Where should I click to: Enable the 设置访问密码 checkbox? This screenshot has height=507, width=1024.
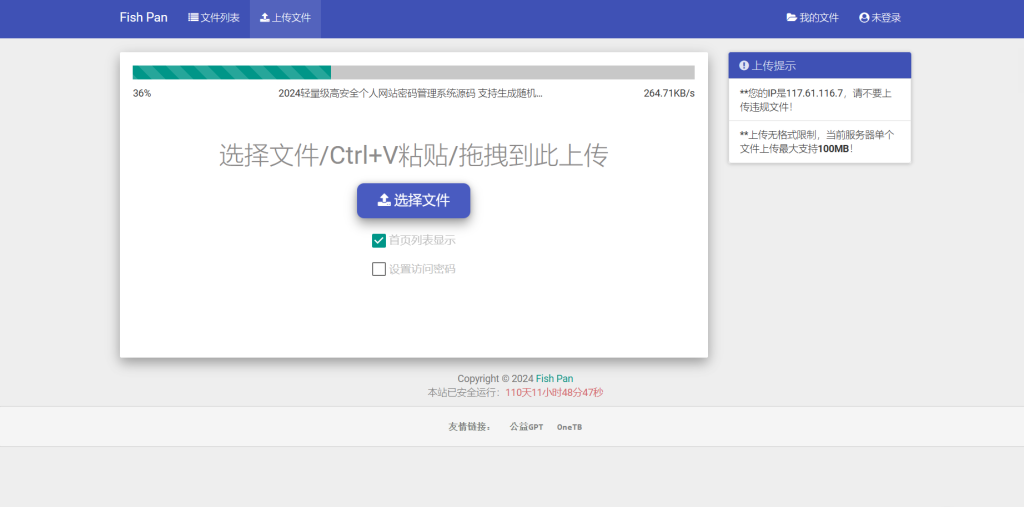379,269
